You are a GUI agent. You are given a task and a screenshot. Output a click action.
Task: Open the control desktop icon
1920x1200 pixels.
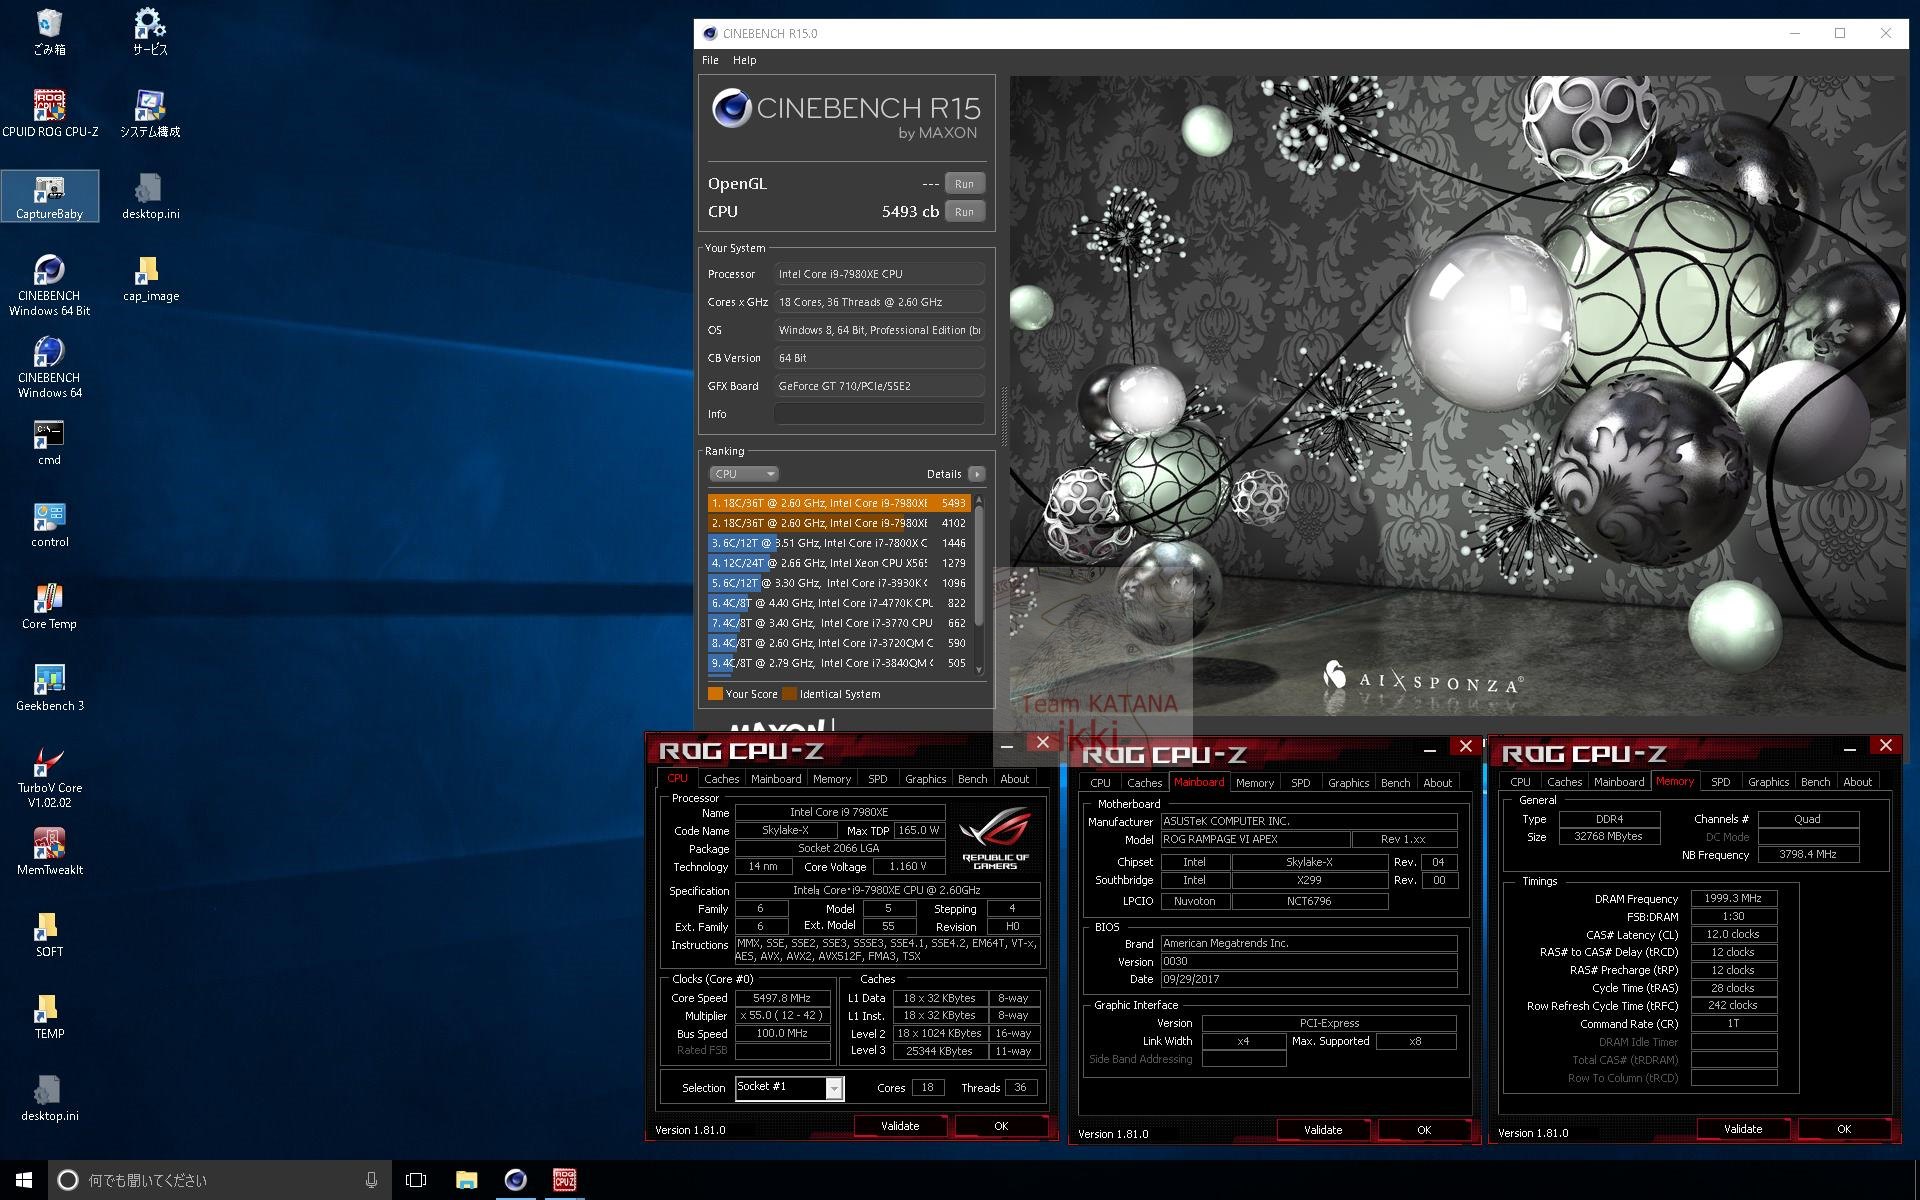click(x=50, y=524)
